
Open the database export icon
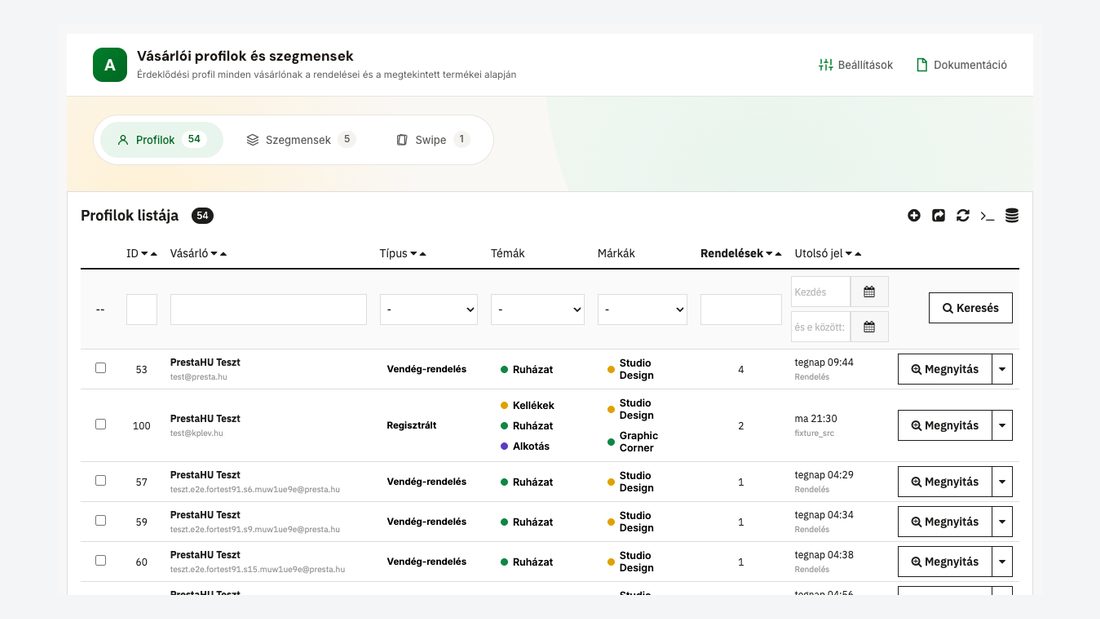(x=1012, y=215)
